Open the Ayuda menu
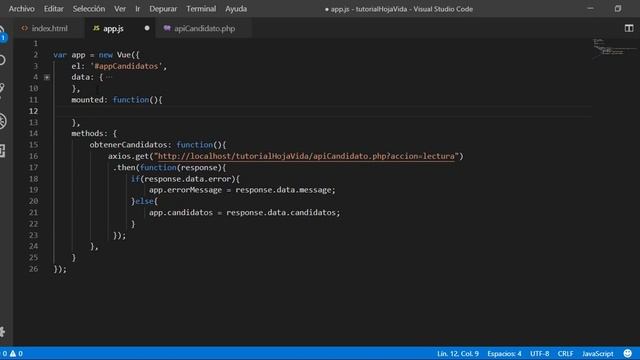Viewport: 640px width, 360px height. pos(236,9)
